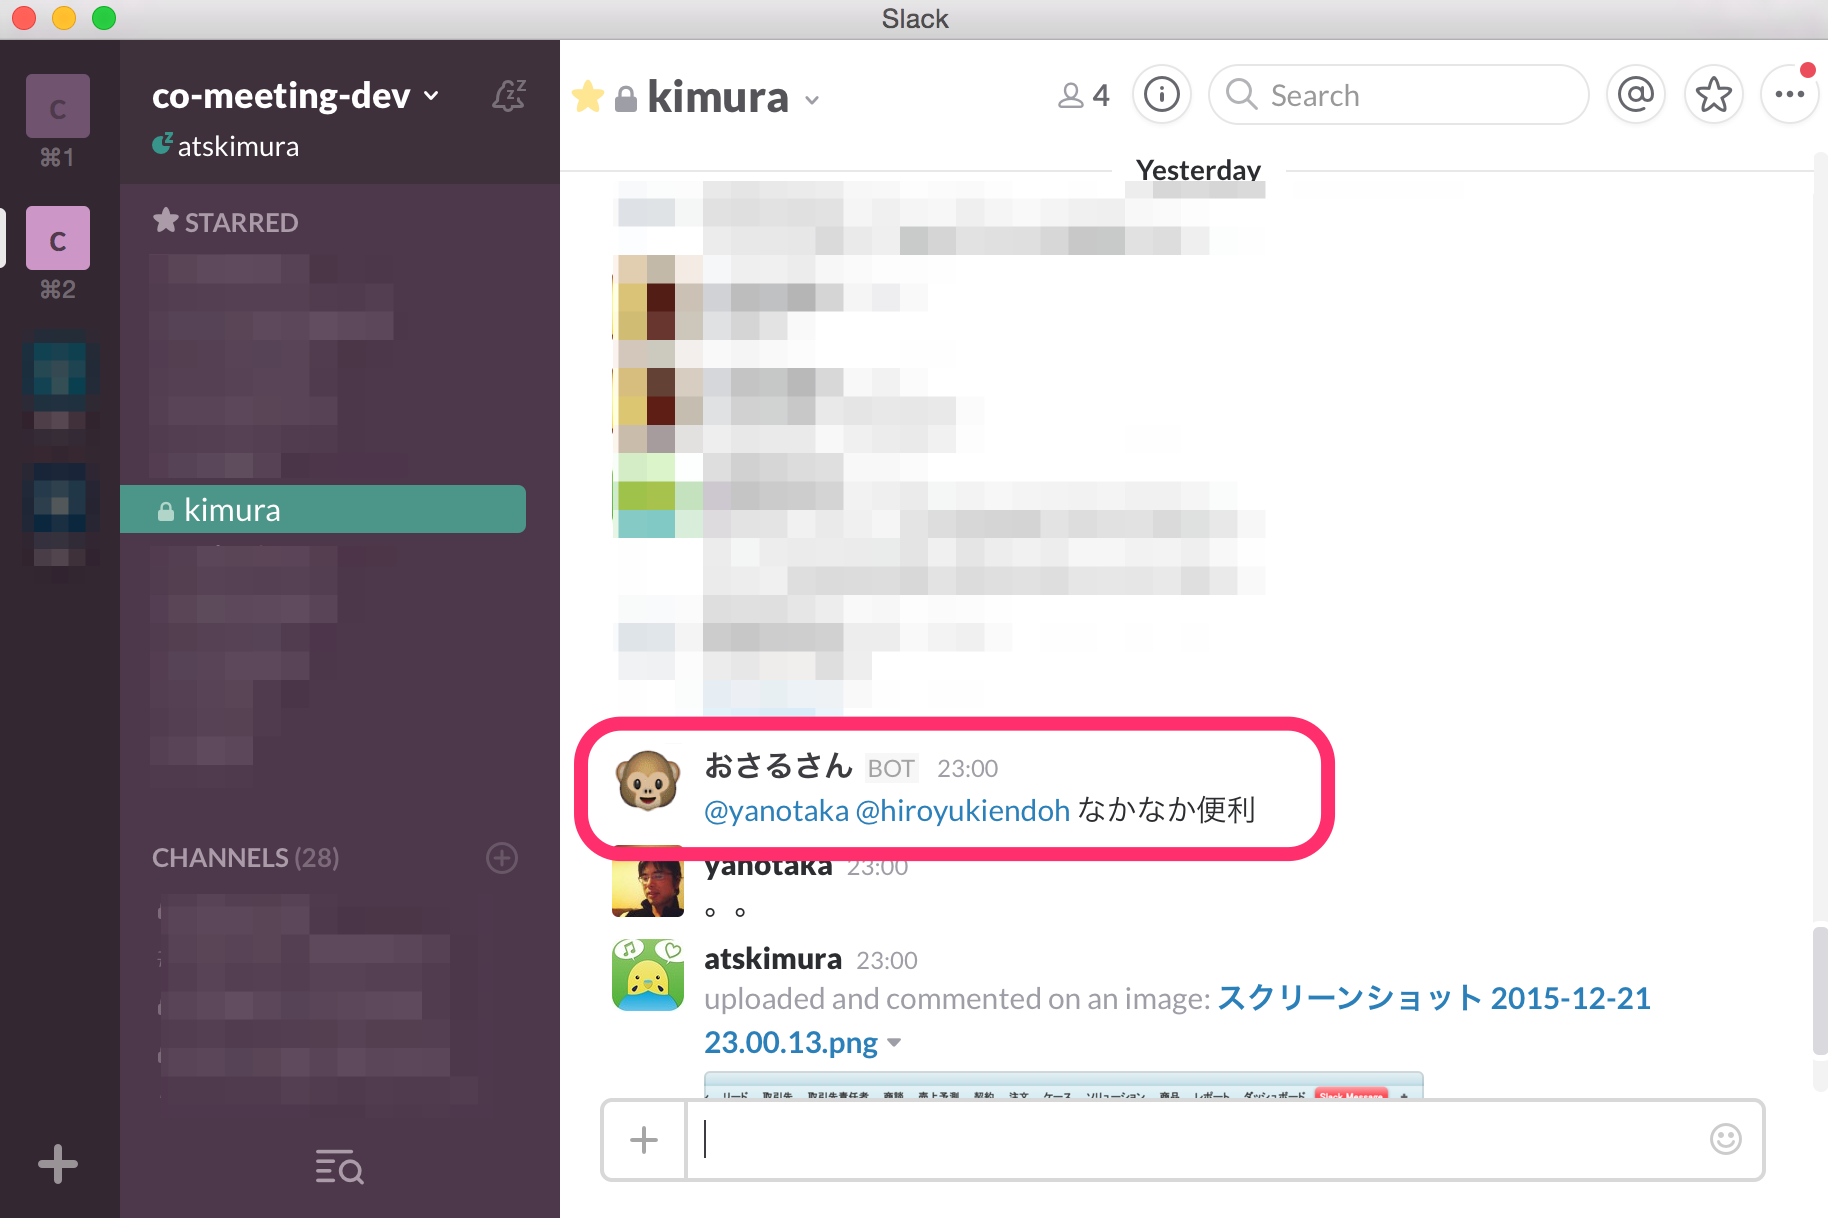Open mentions and reactions @ icon
The width and height of the screenshot is (1828, 1218).
point(1636,95)
